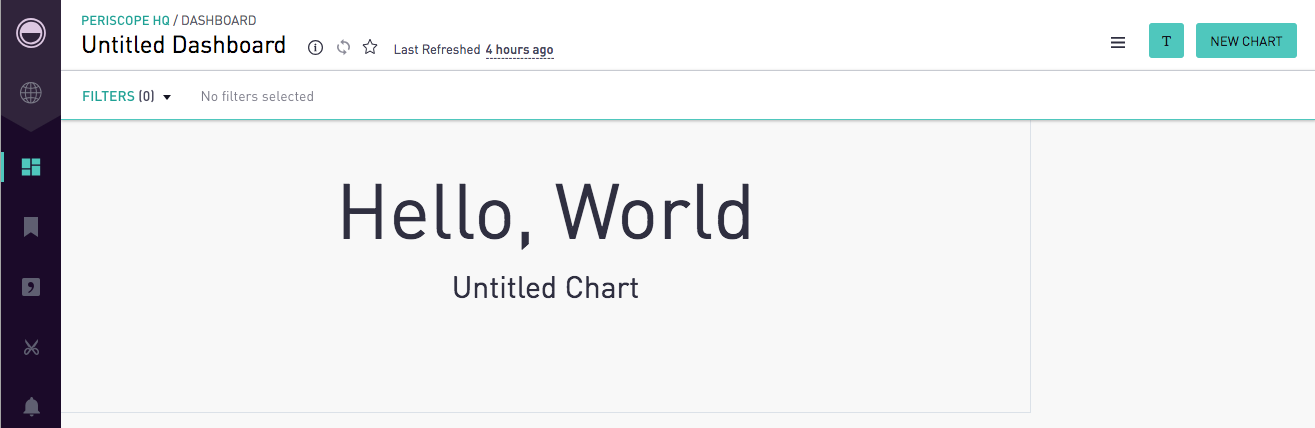1315x428 pixels.
Task: Click the dropdown arrow next to FILTERS
Action: pyautogui.click(x=167, y=97)
